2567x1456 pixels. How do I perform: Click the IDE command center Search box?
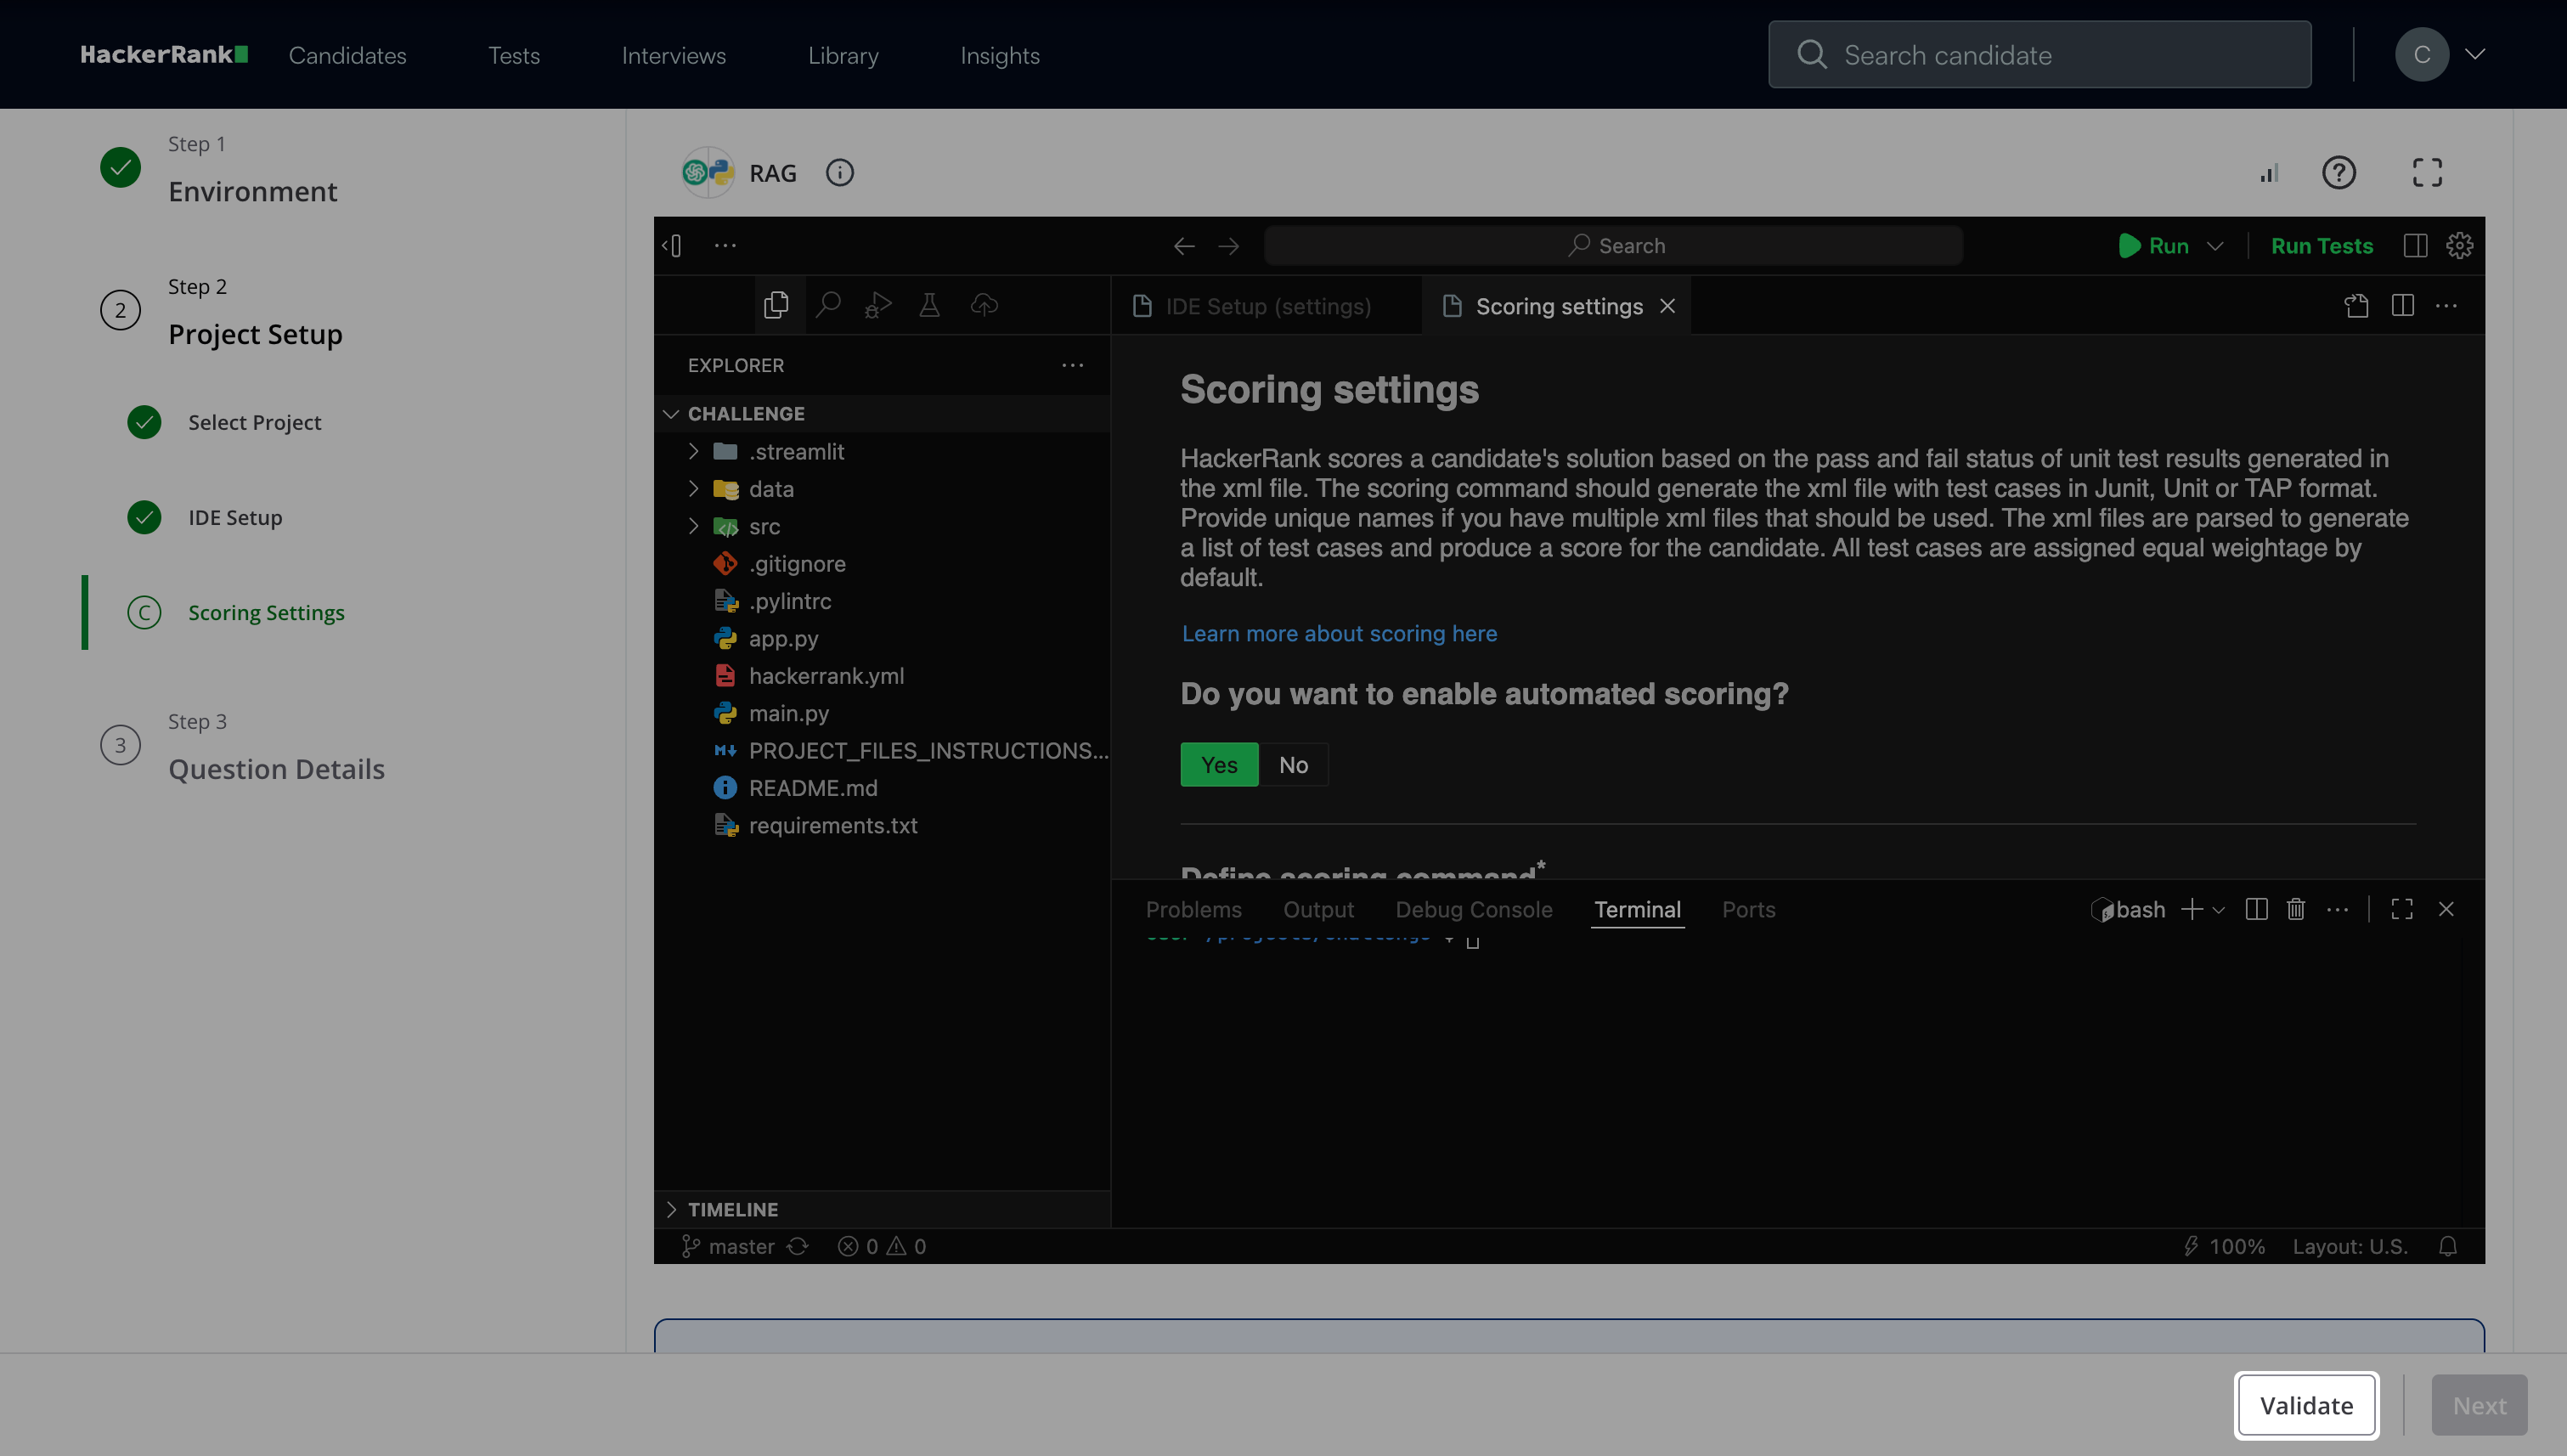(x=1613, y=246)
